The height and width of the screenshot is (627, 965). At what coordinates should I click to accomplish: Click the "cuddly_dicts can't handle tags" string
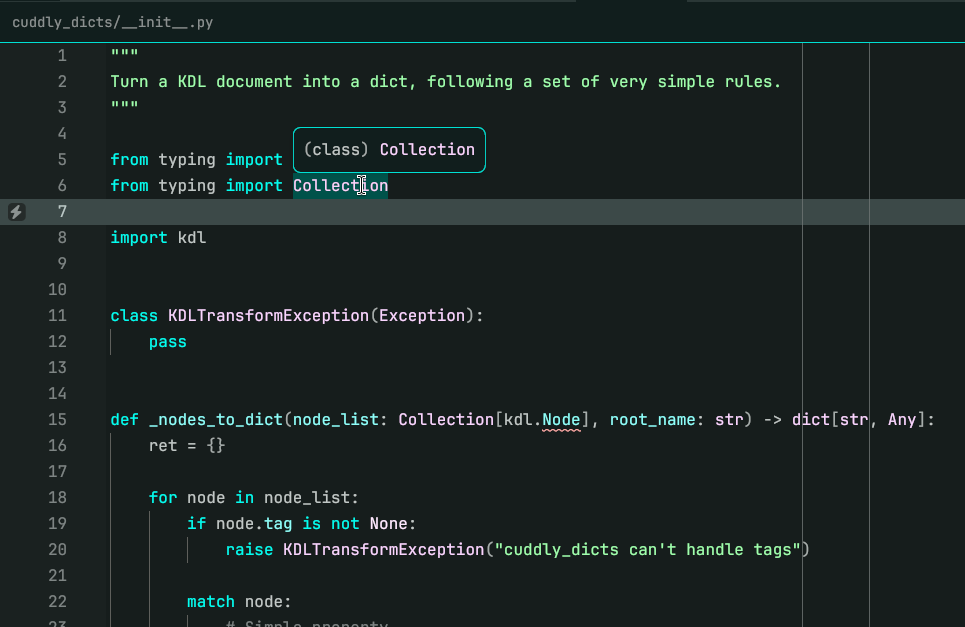649,549
